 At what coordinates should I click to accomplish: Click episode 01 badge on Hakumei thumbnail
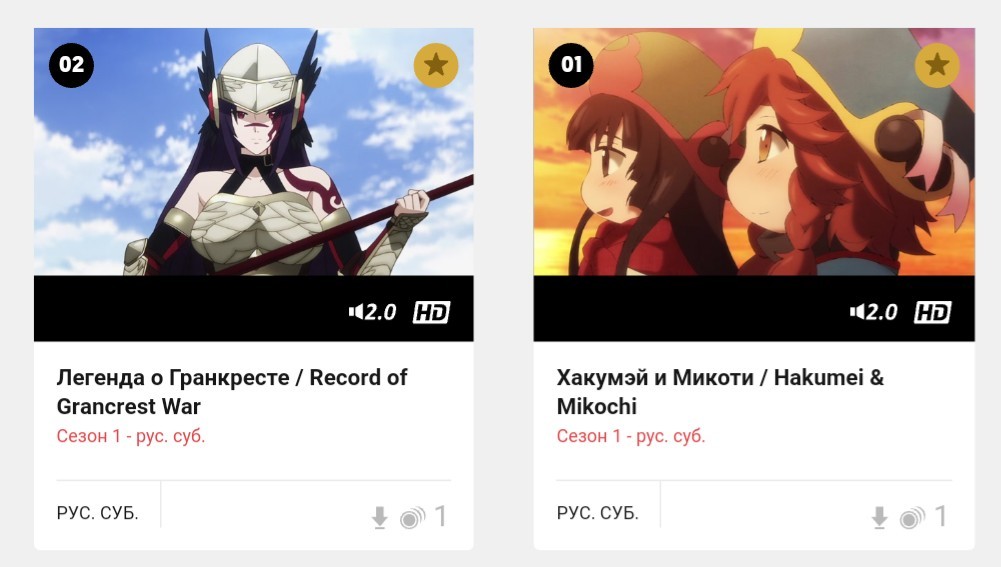571,65
